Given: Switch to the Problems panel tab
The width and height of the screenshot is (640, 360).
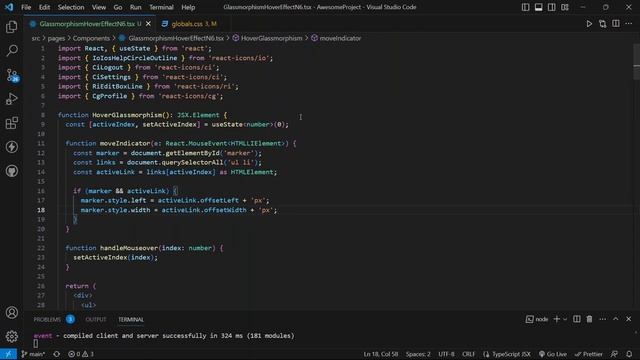Looking at the screenshot, I should pos(47,320).
